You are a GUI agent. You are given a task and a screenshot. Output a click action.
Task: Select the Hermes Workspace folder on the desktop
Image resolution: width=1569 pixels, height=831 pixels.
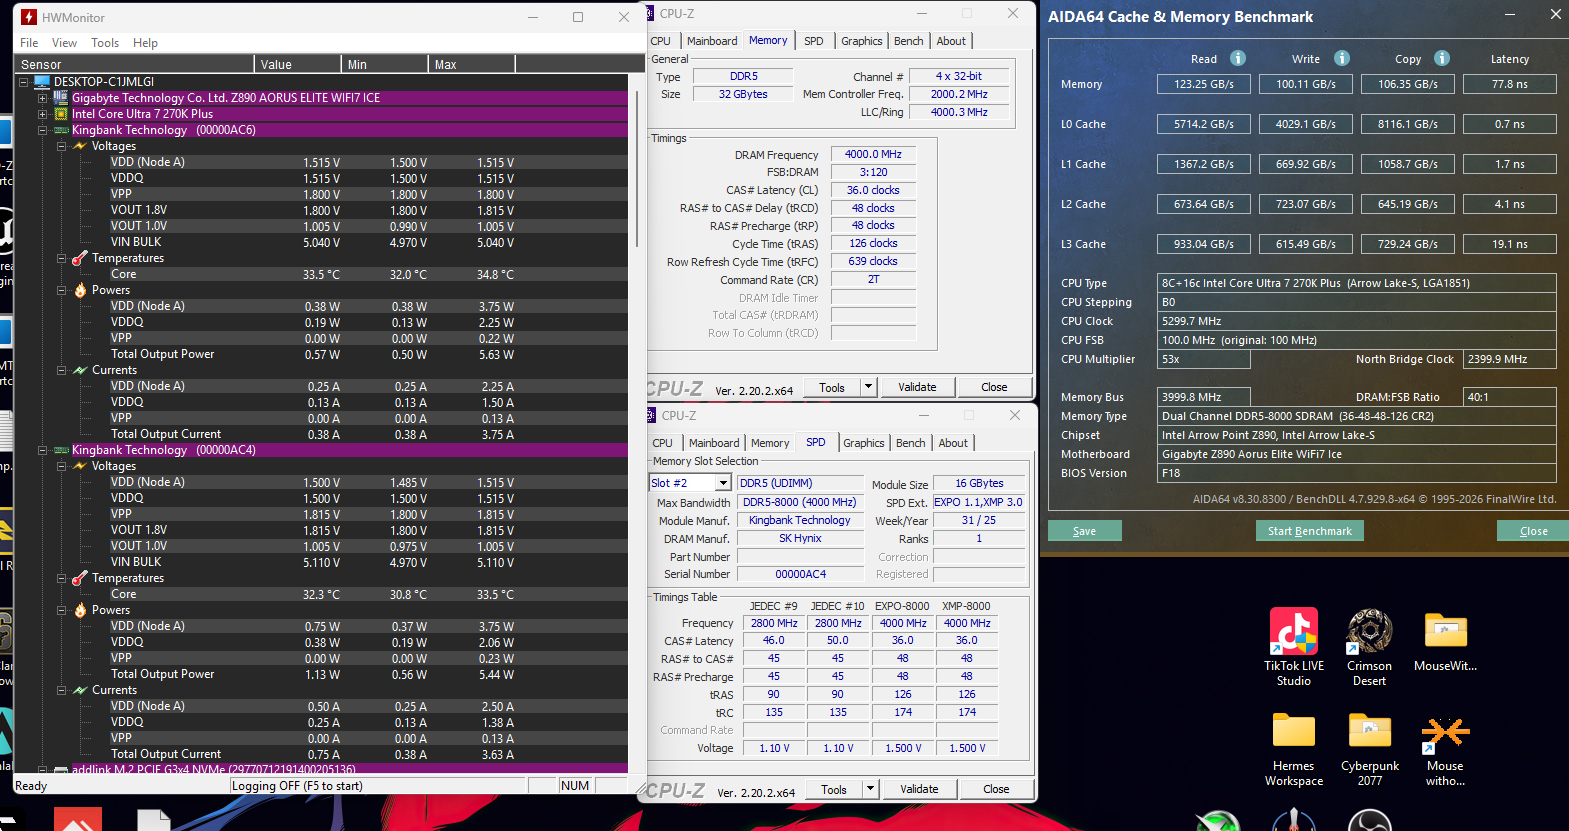(x=1294, y=749)
